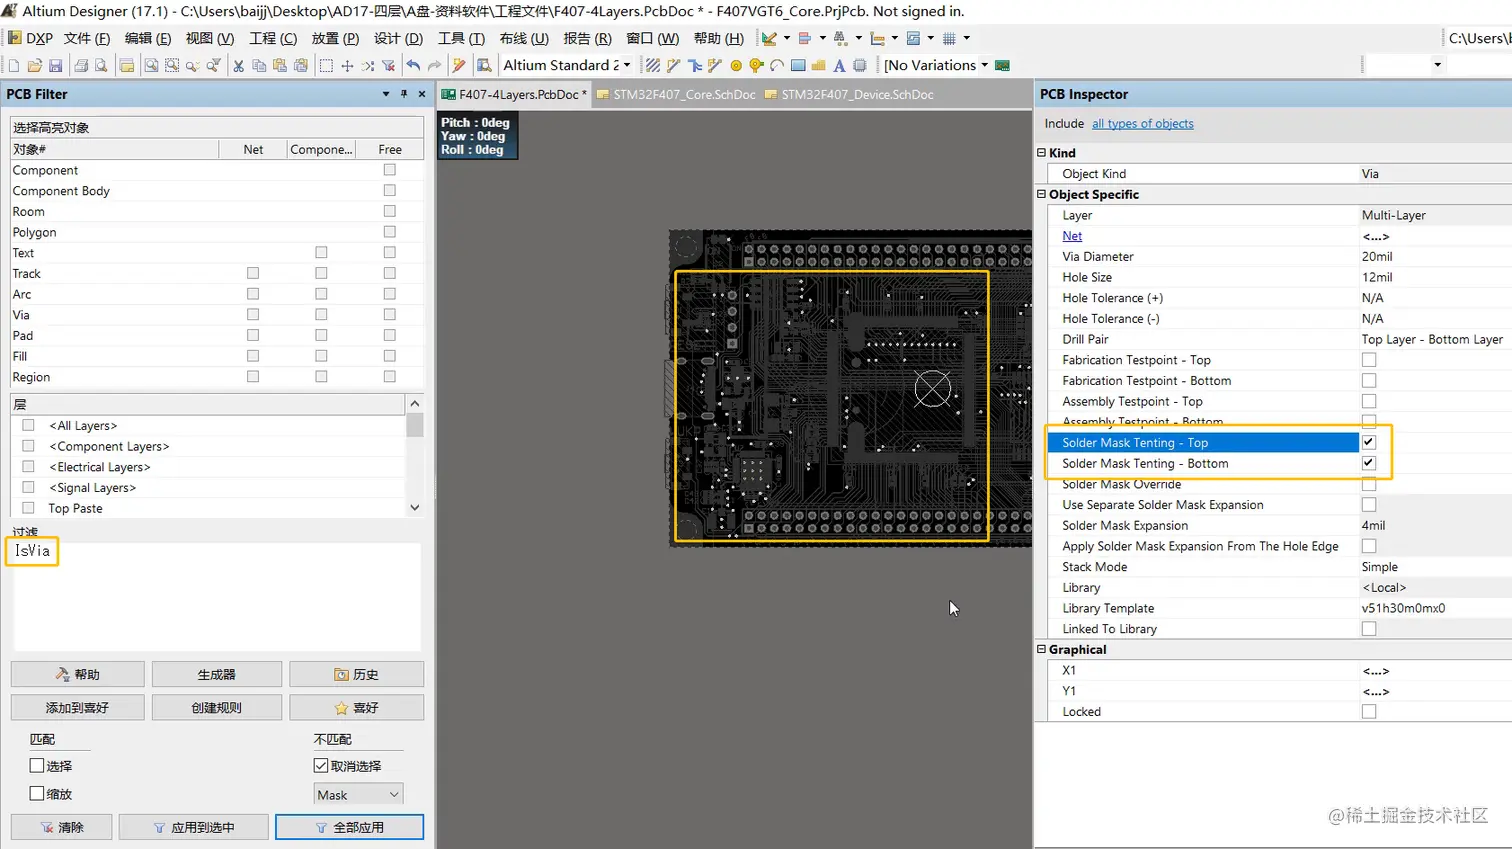The height and width of the screenshot is (849, 1512).
Task: Click the 'all types of objects' link
Action: (1142, 124)
